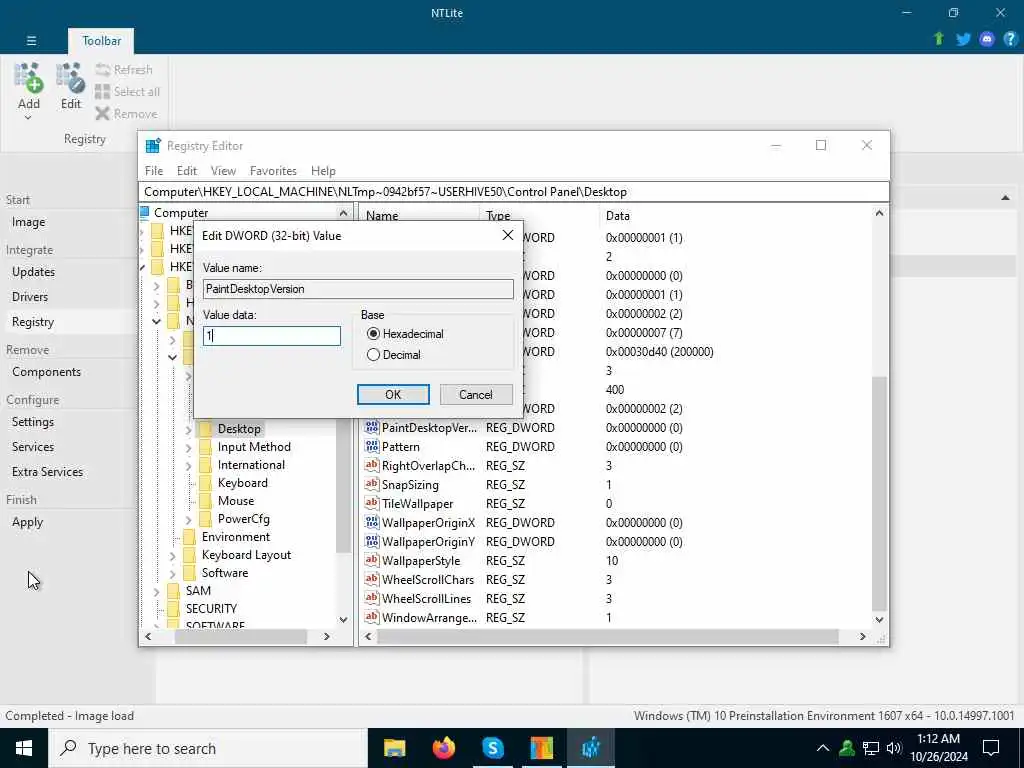Open the NTLite hamburger menu
Viewport: 1024px width, 768px height.
click(x=31, y=40)
